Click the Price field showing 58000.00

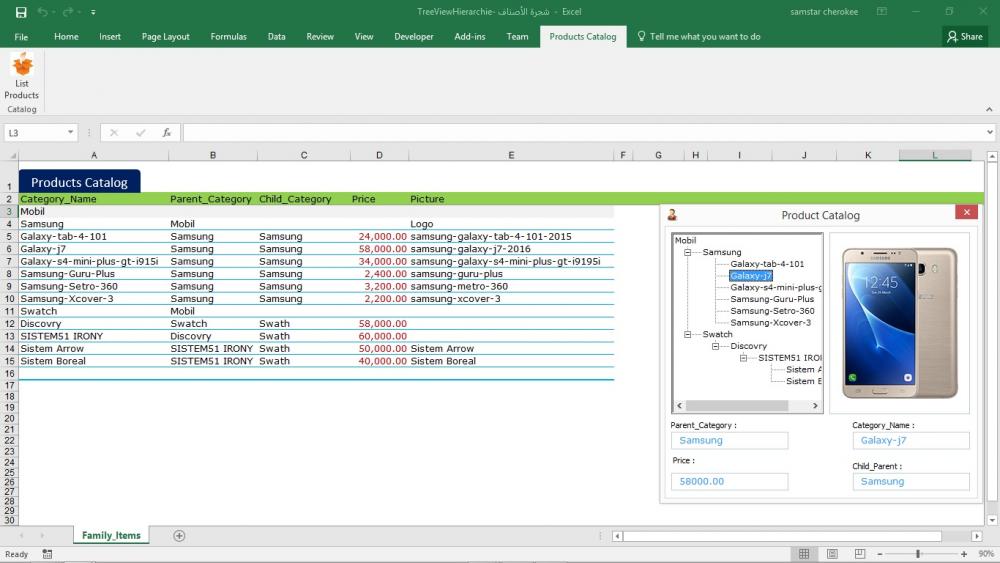[730, 481]
